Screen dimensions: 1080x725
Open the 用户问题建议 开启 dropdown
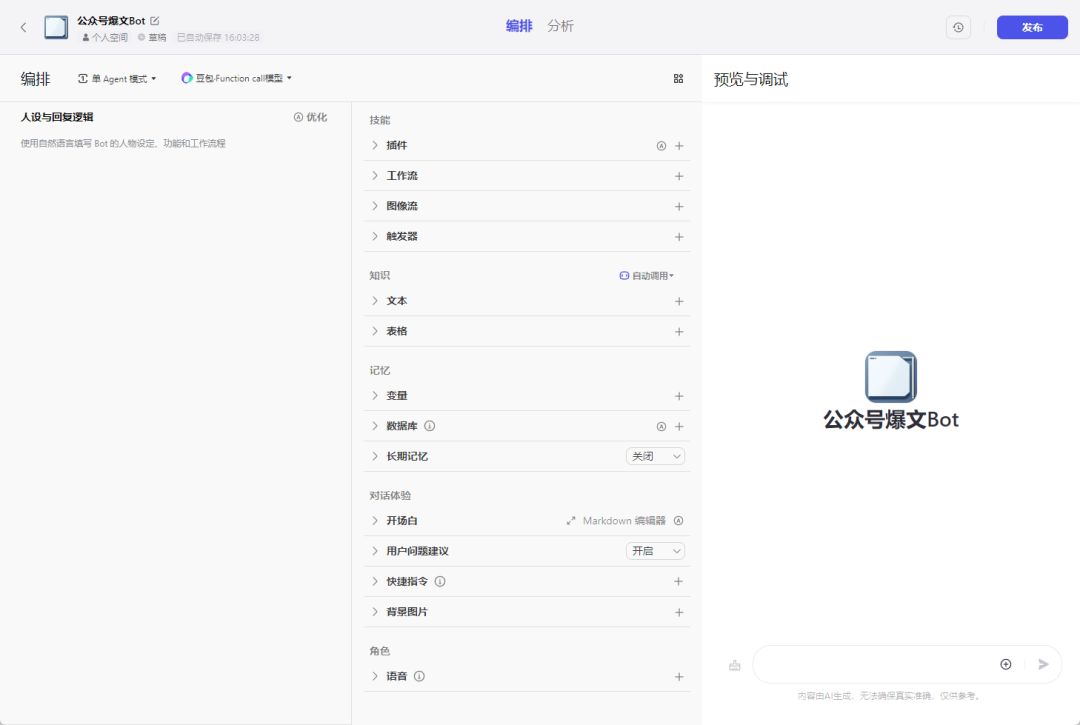tap(655, 551)
